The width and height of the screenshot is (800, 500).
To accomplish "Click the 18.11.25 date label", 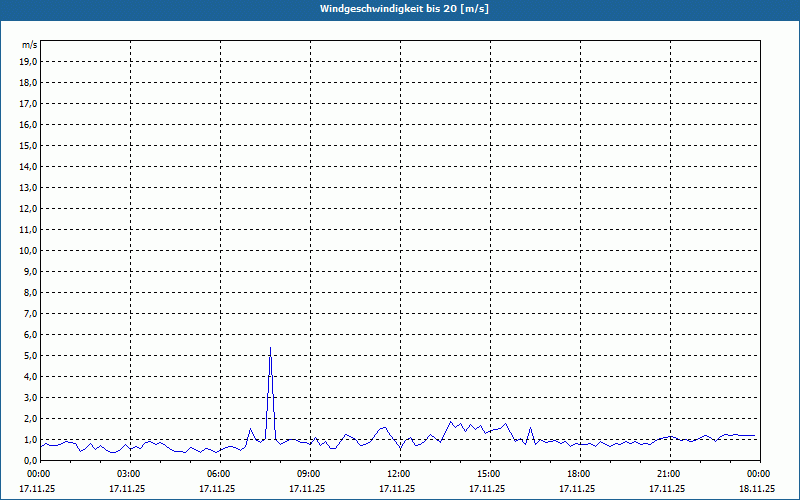I will coord(757,489).
